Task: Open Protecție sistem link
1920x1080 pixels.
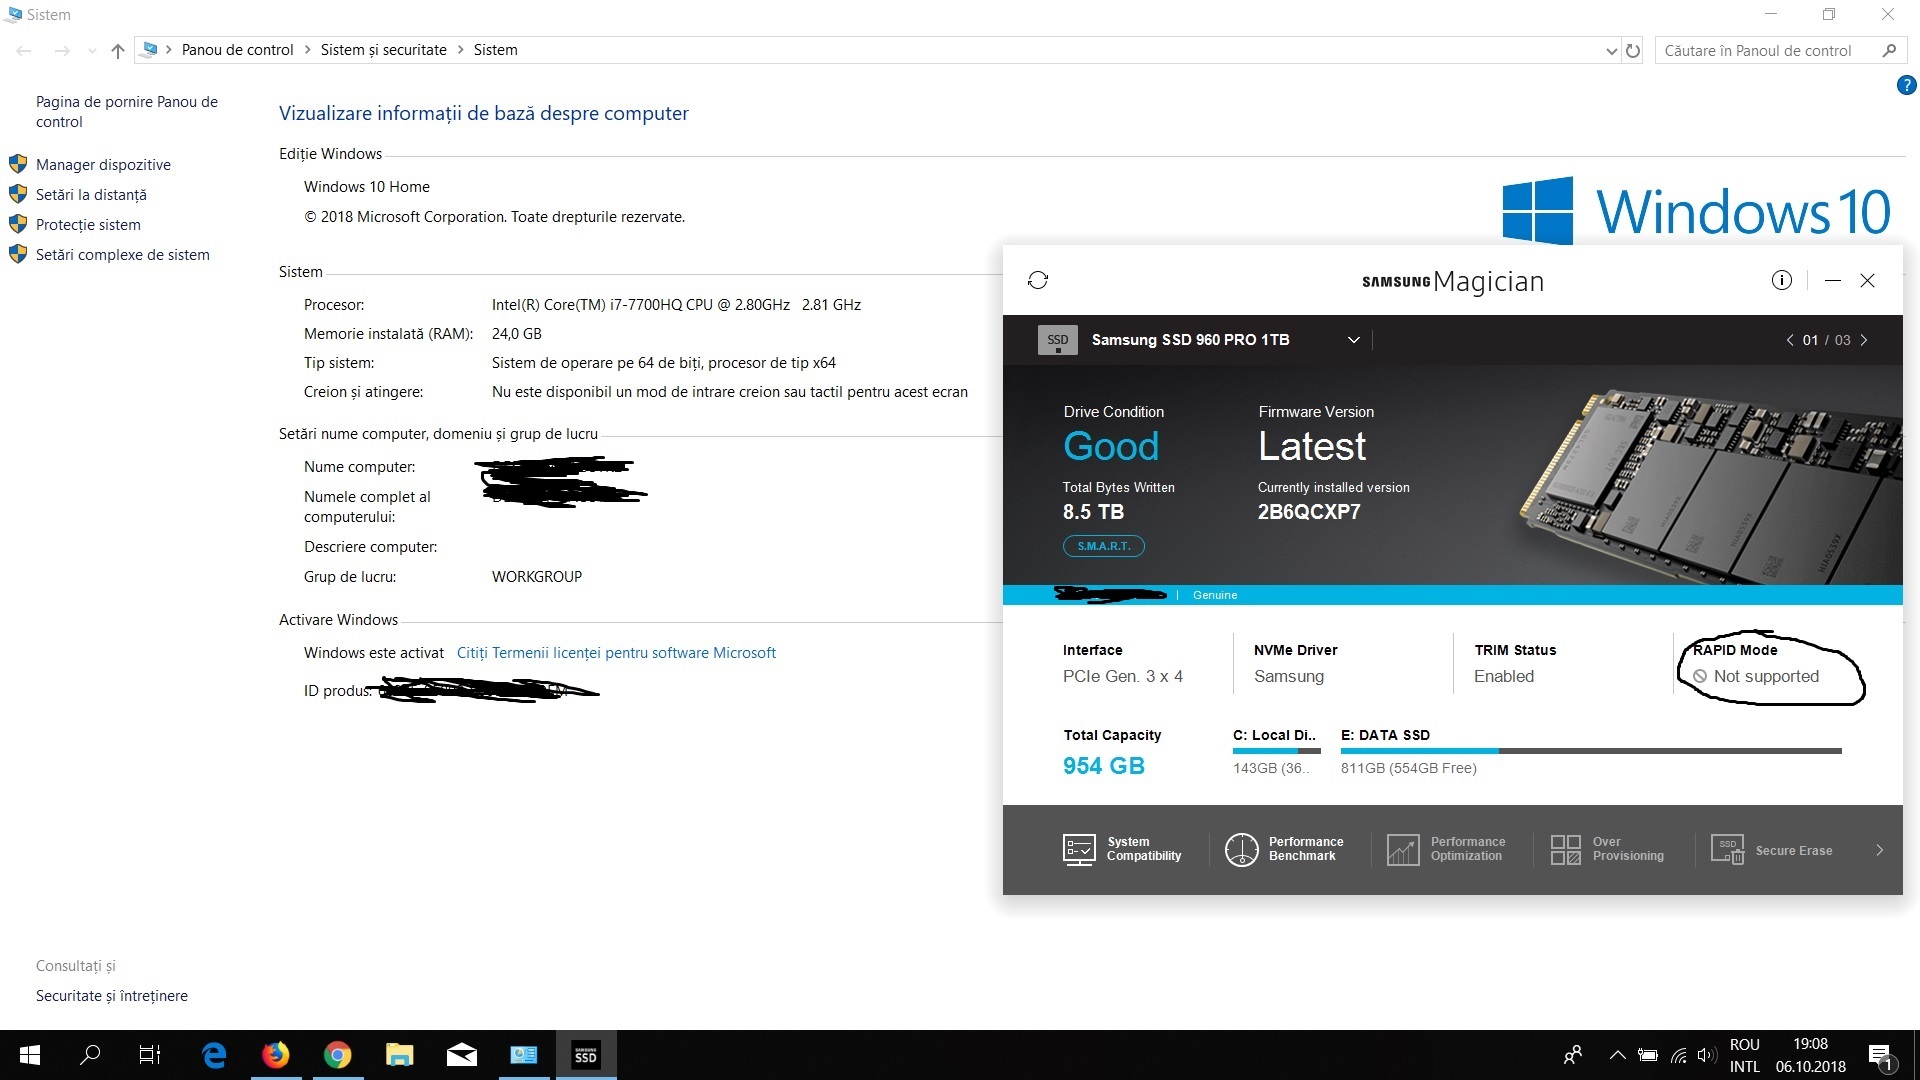Action: coord(88,224)
